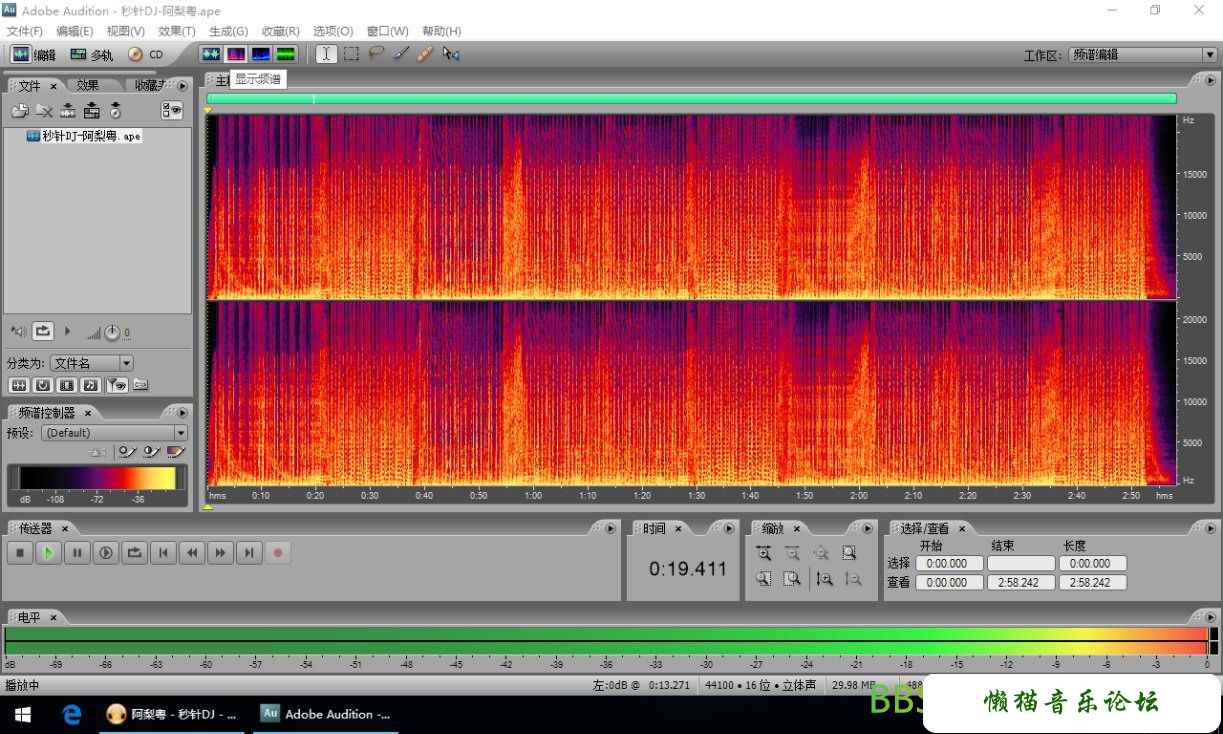Open the 频谱控制器 panel options menu
Viewport: 1223px width, 734px height.
tap(182, 412)
